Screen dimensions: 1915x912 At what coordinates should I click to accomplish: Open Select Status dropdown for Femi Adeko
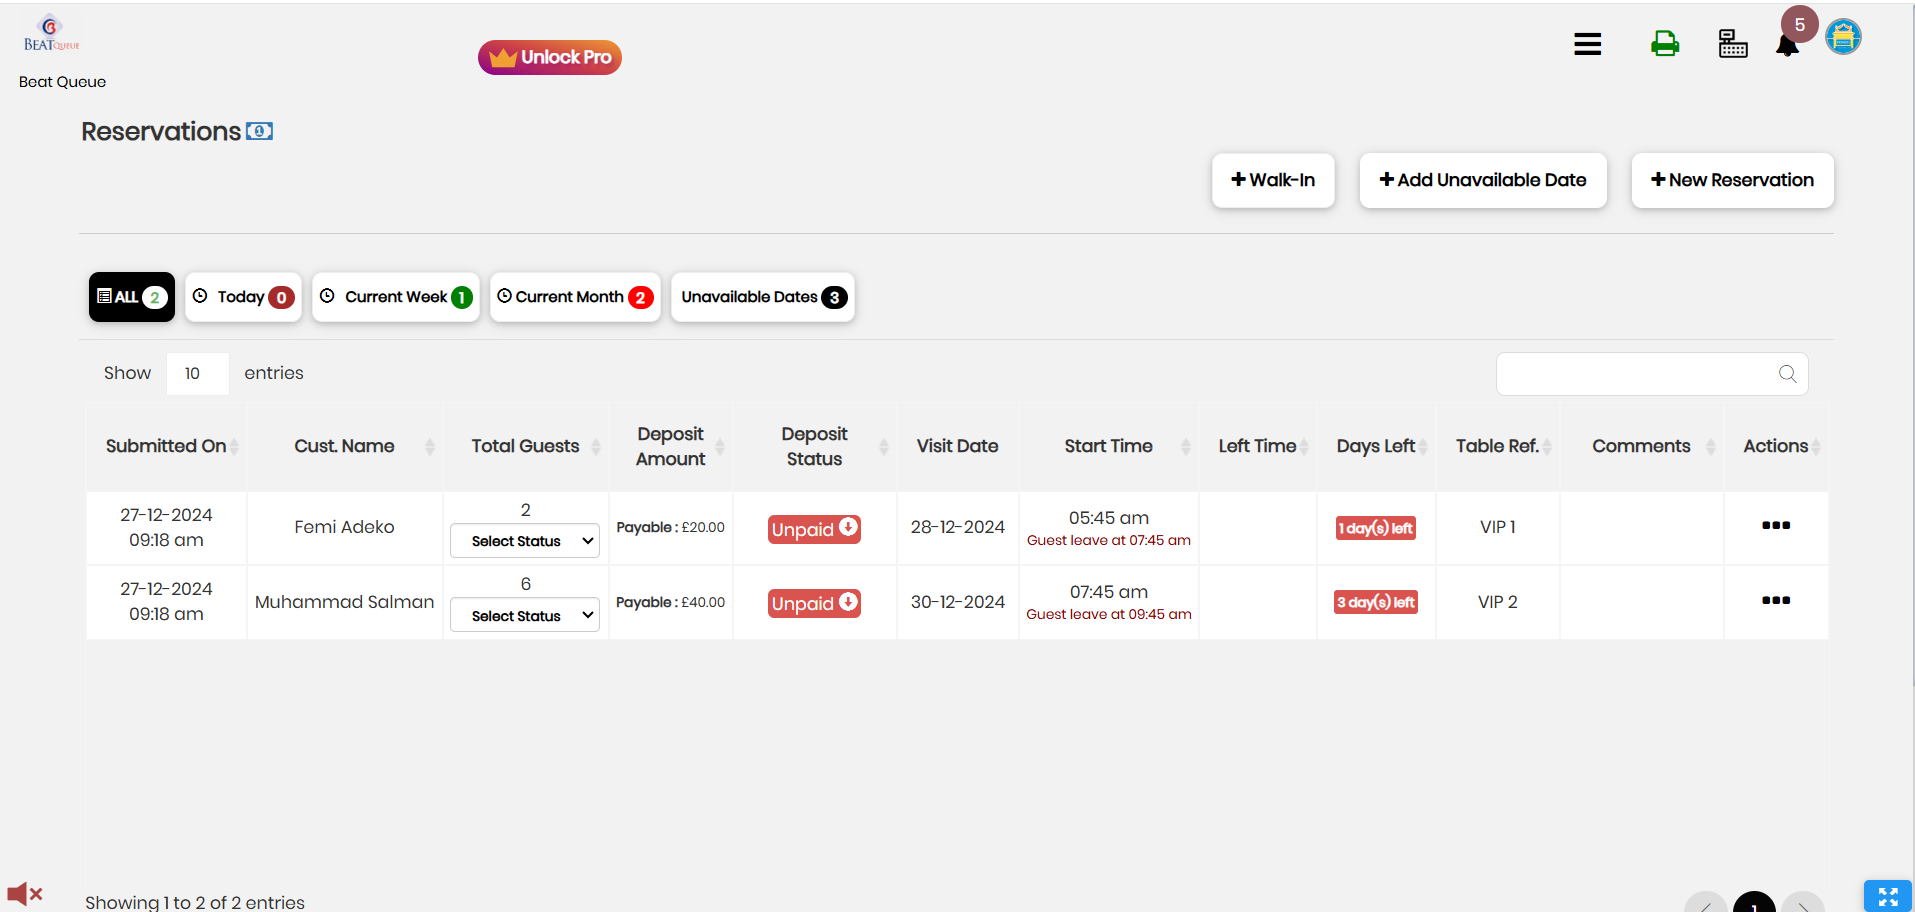[525, 541]
